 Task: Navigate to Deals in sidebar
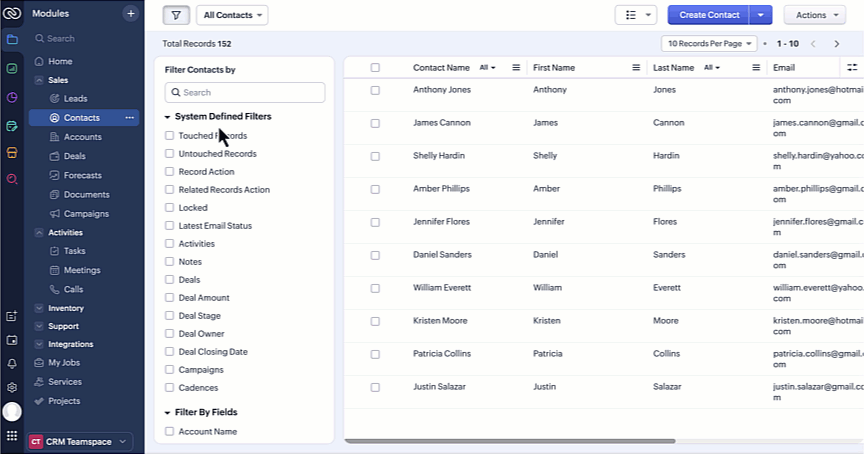(75, 156)
